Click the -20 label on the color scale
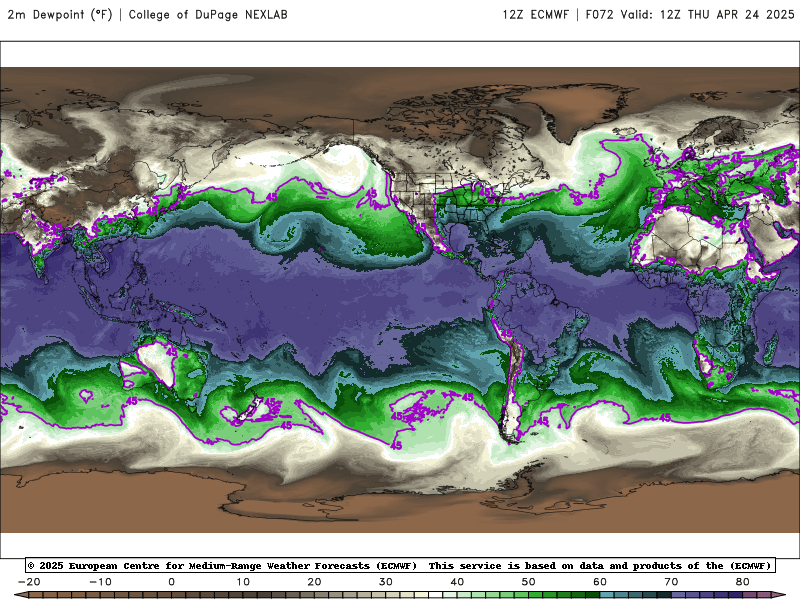This screenshot has height=600, width=800. click(29, 582)
